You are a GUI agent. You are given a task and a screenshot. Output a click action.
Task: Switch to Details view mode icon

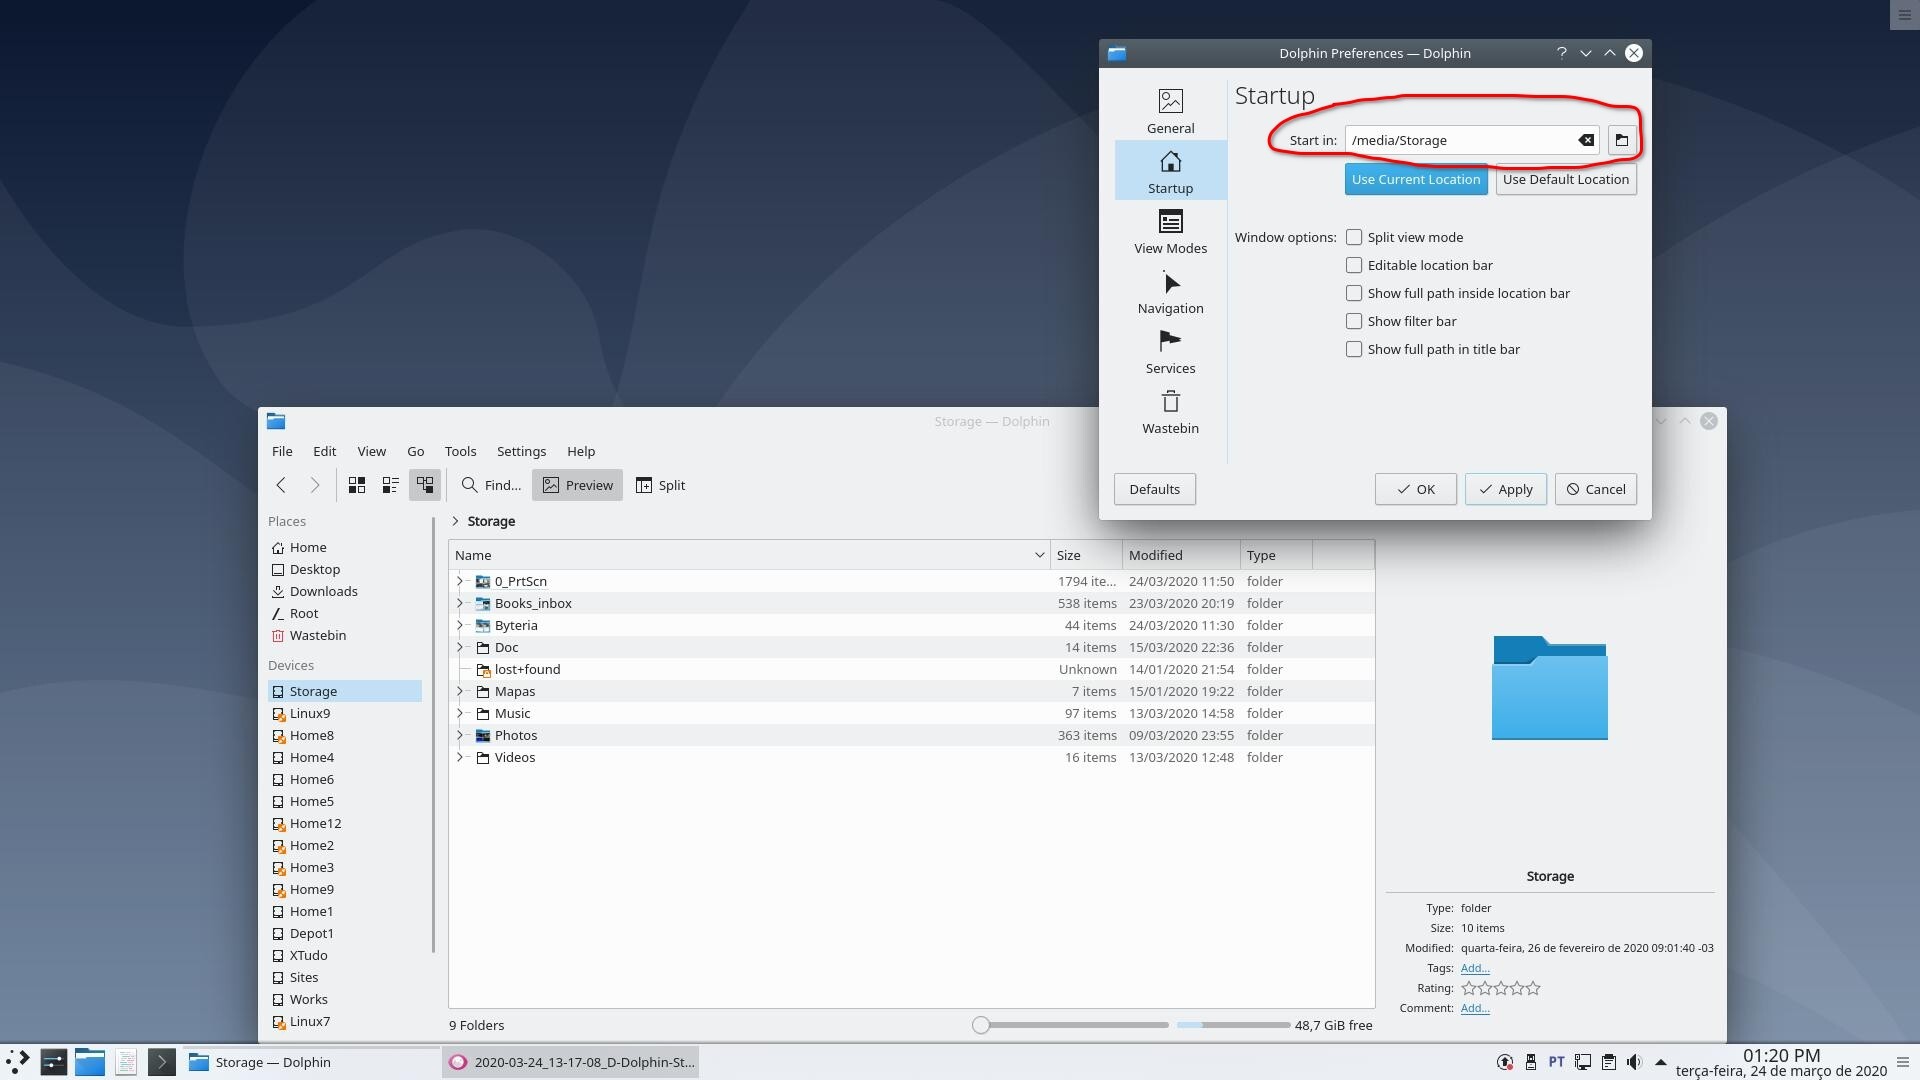pyautogui.click(x=425, y=485)
